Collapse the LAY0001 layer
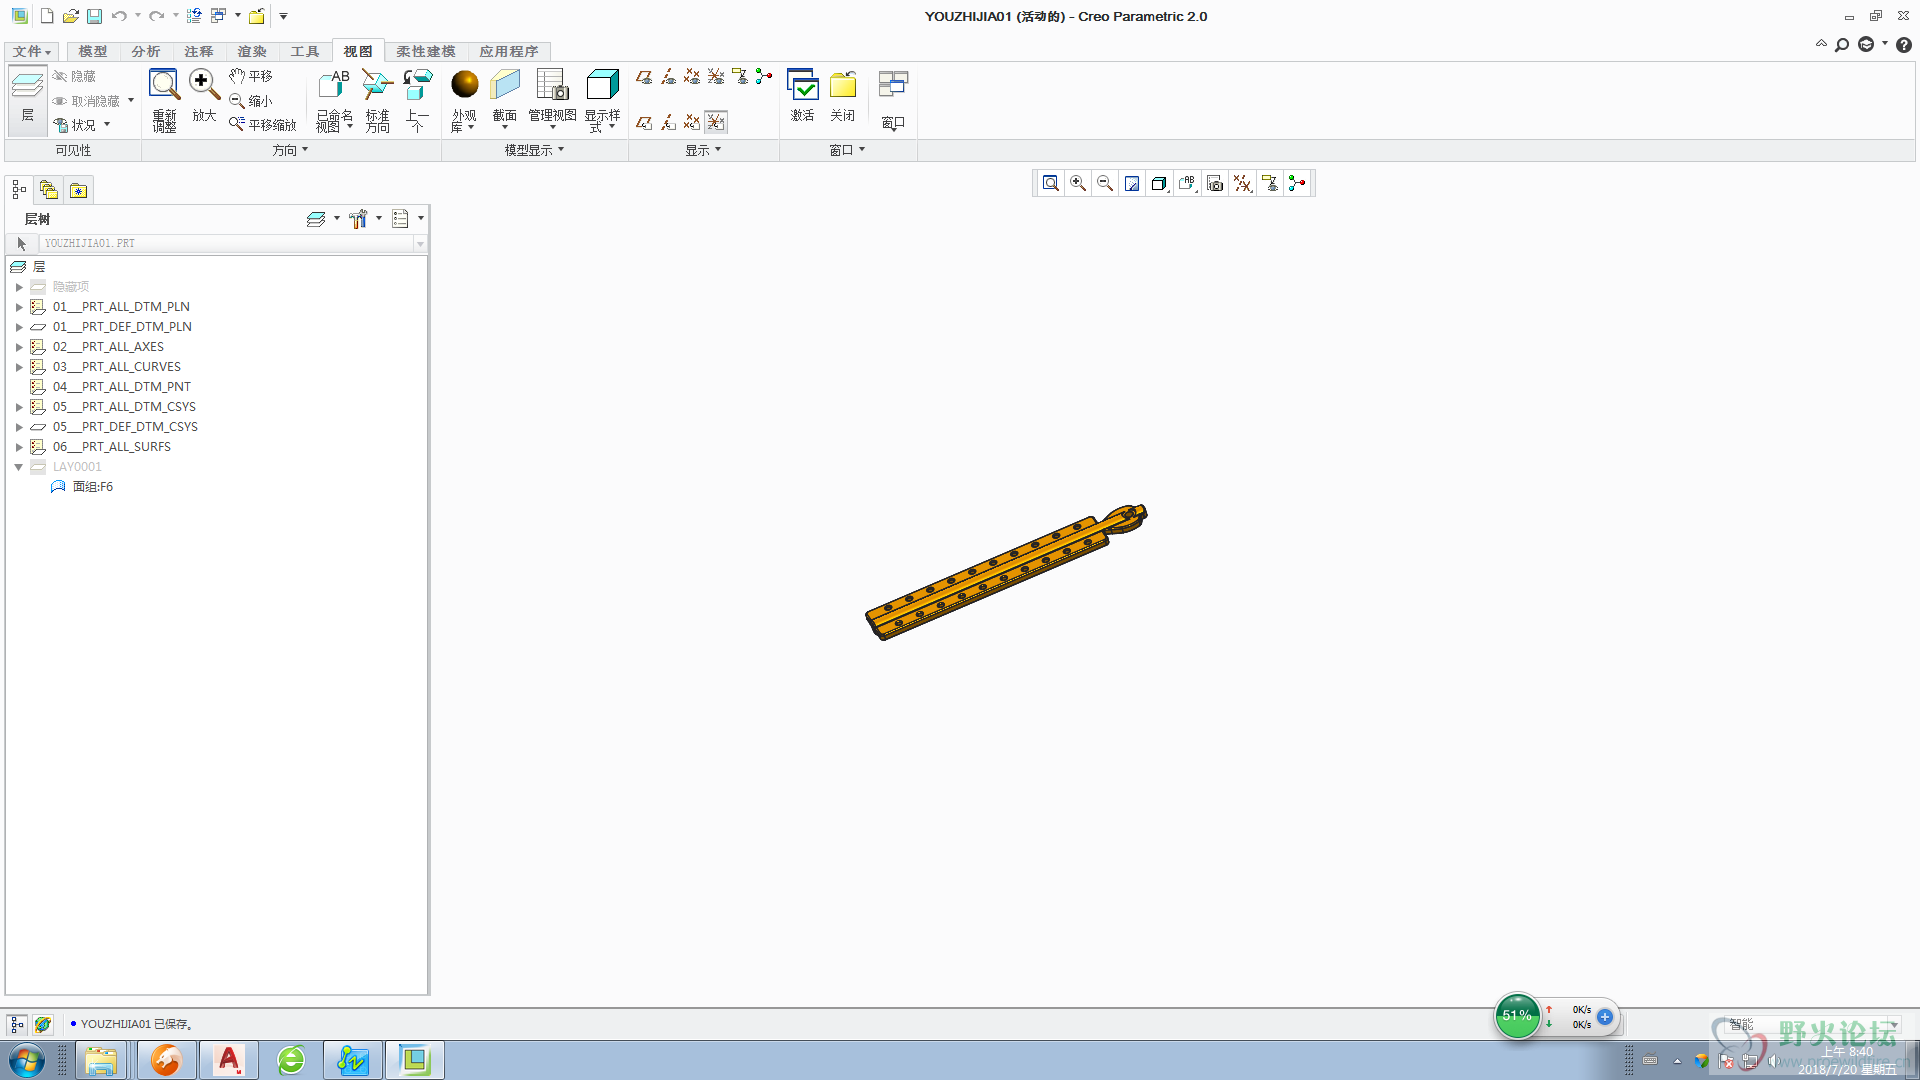This screenshot has width=1920, height=1080. click(x=19, y=467)
